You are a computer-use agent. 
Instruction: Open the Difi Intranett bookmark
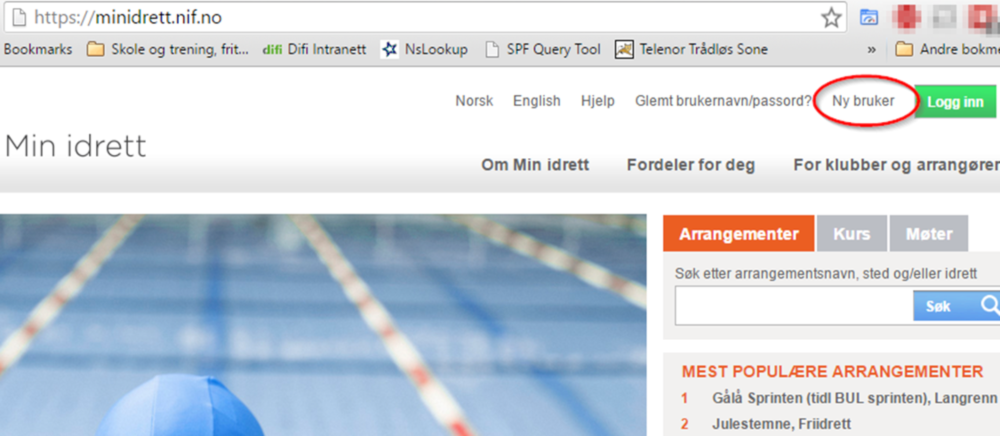pos(314,49)
